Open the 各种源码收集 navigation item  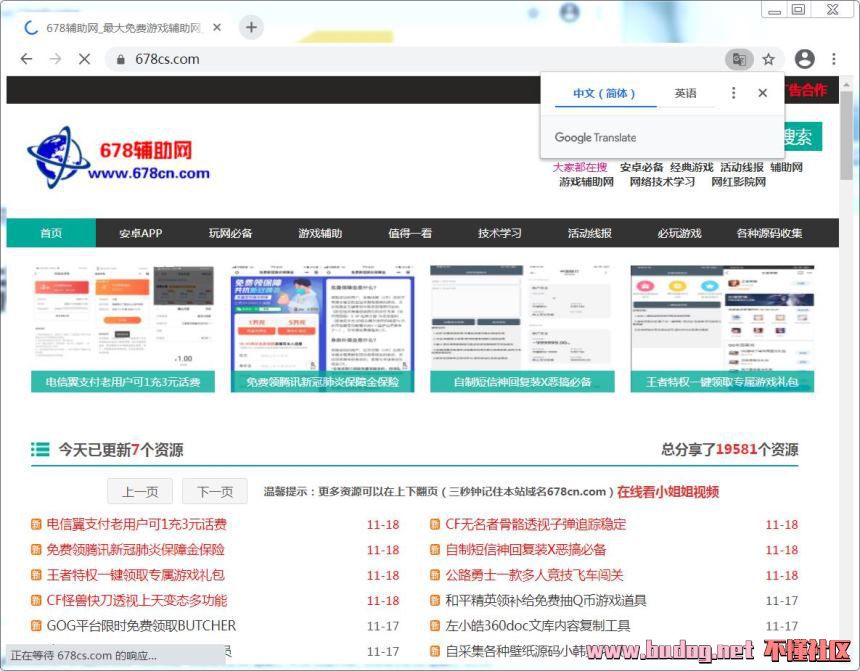769,233
